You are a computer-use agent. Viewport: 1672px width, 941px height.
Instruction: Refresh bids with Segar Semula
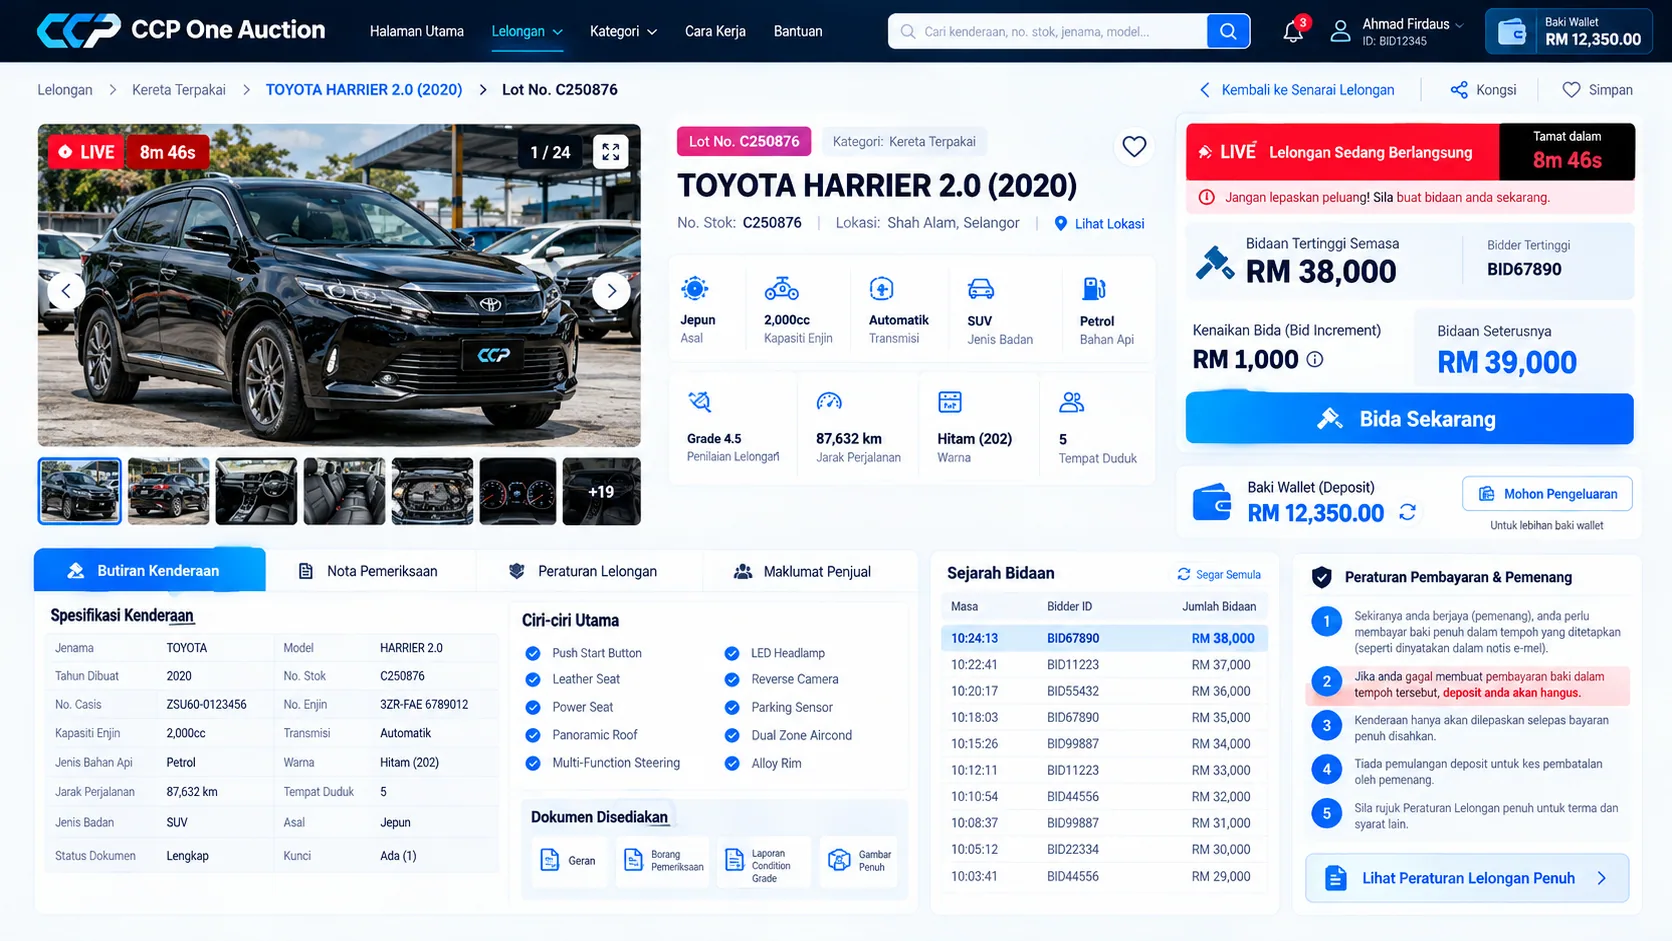[x=1219, y=574]
